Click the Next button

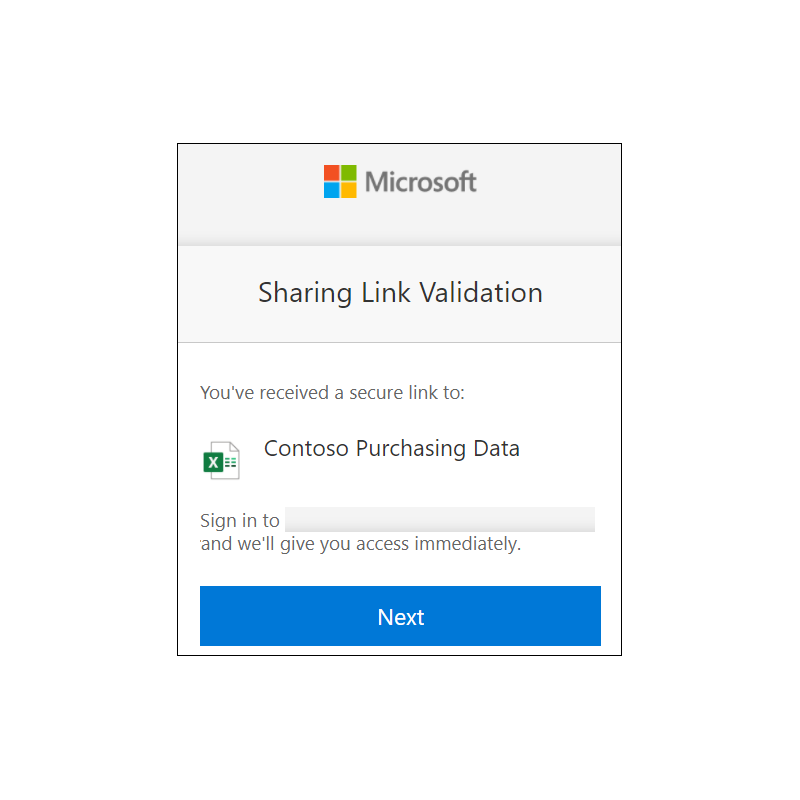(401, 616)
